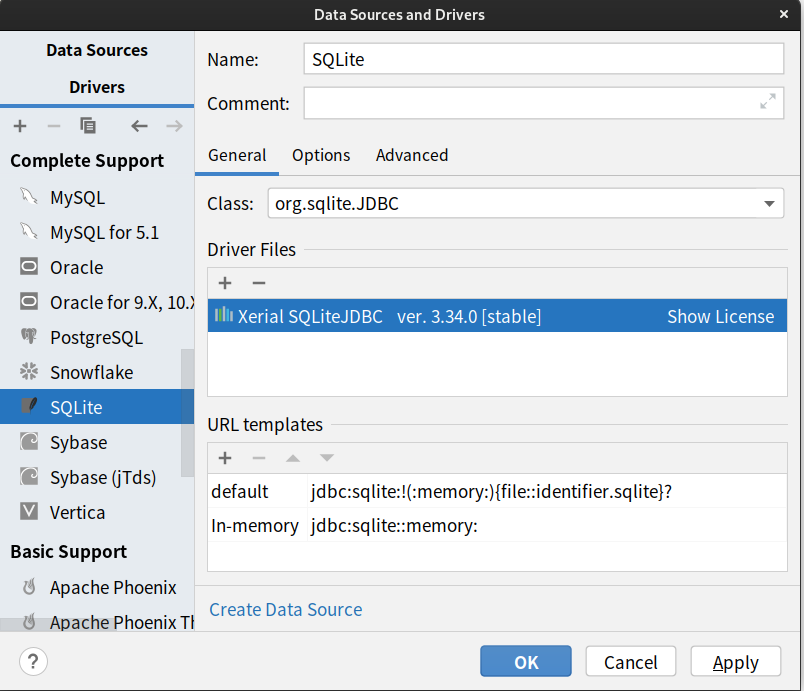Click the add driver plus icon in sidebar
This screenshot has width=804, height=691.
click(20, 126)
